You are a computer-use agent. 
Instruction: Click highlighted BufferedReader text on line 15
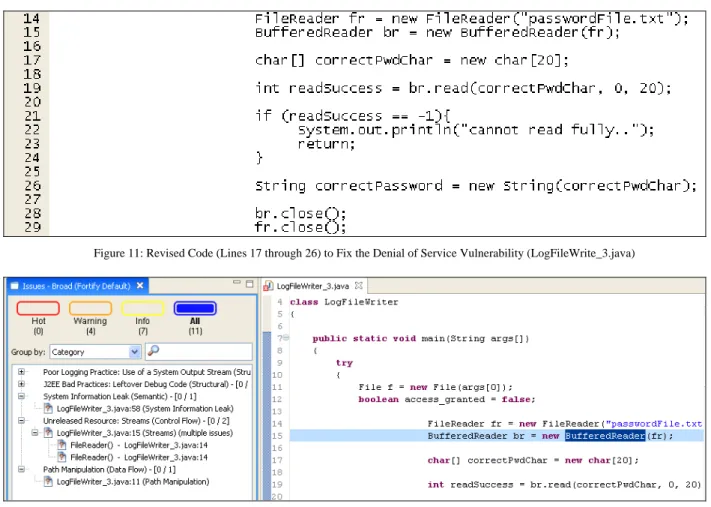point(605,436)
